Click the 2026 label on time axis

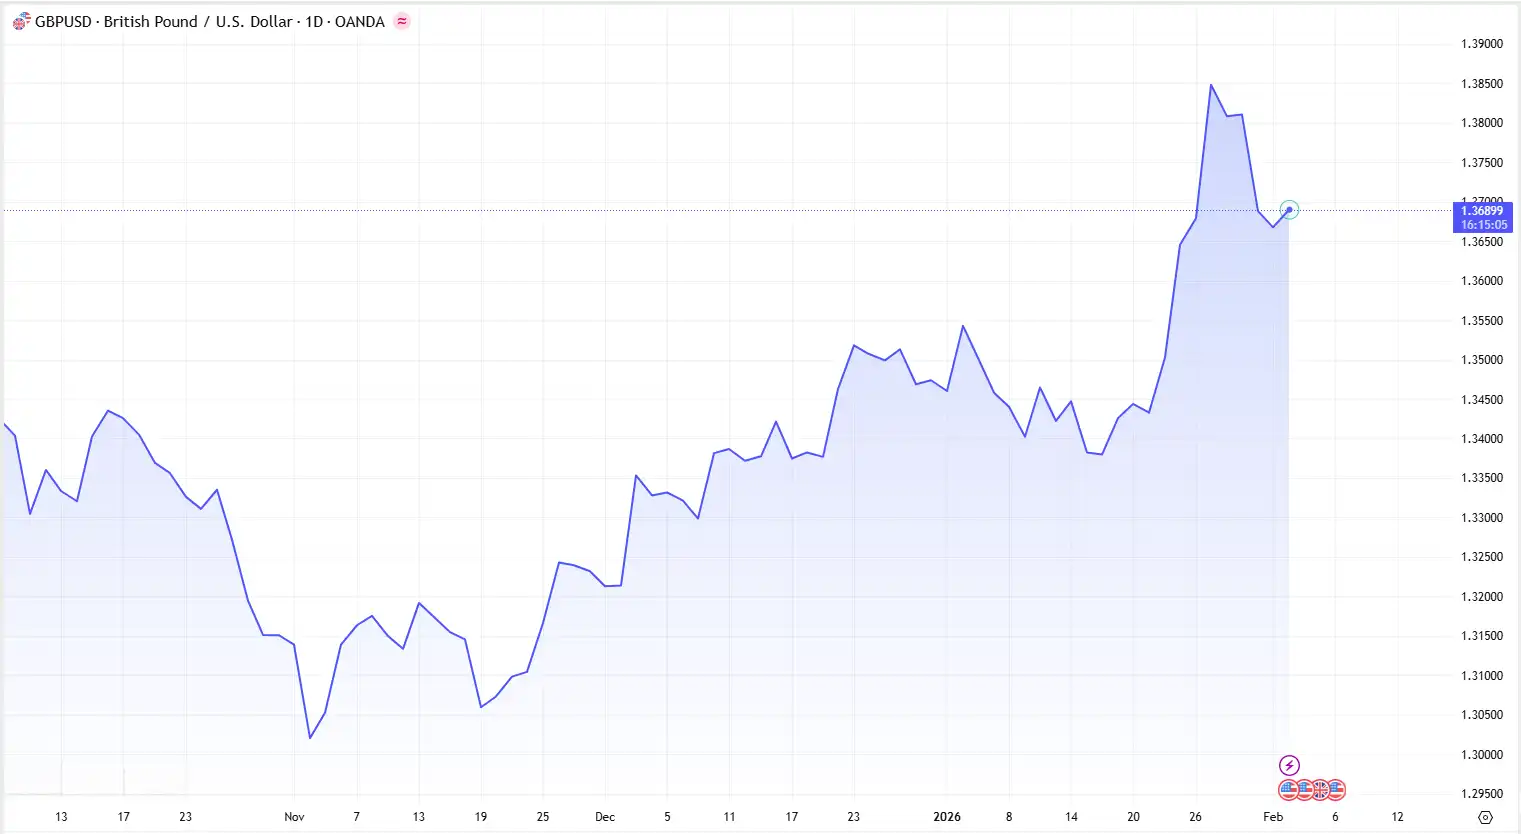(947, 817)
